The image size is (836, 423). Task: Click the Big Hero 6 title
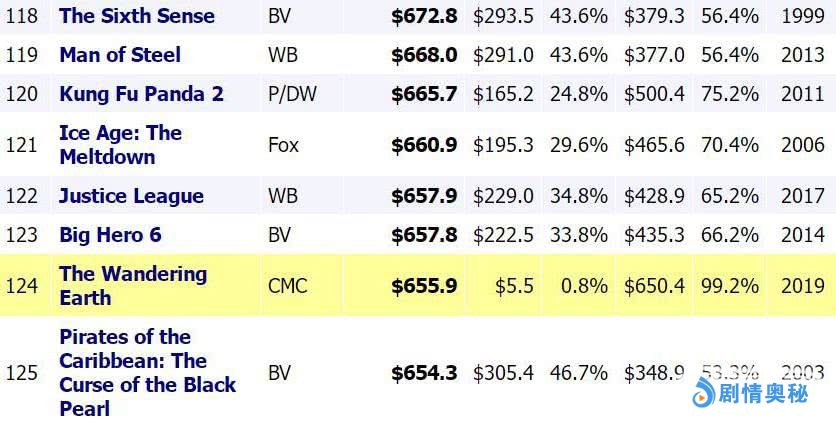click(x=110, y=235)
